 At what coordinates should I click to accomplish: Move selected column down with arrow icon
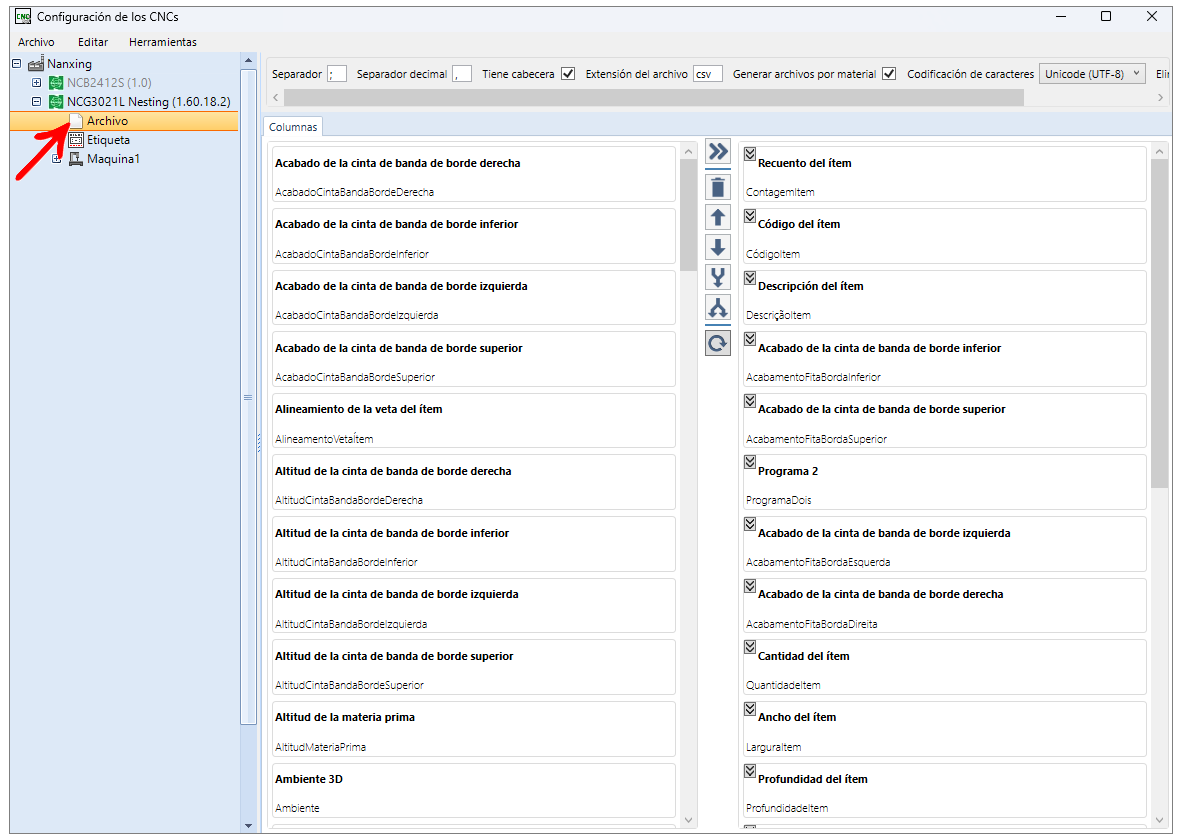point(718,248)
